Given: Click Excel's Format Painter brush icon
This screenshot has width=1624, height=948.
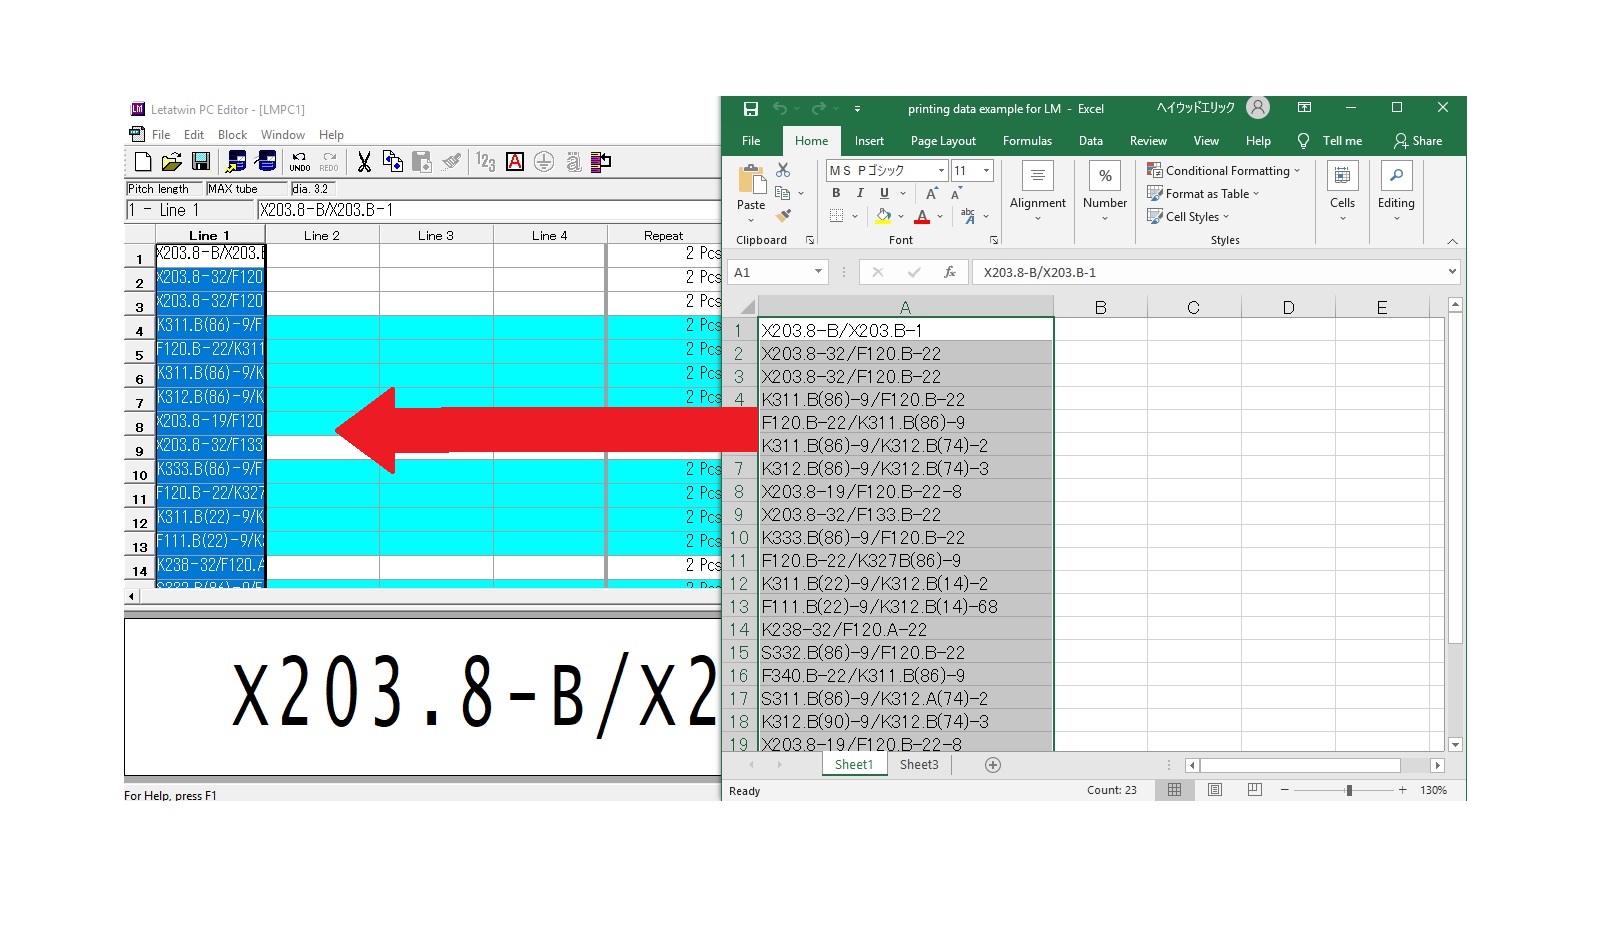Looking at the screenshot, I should tap(784, 215).
